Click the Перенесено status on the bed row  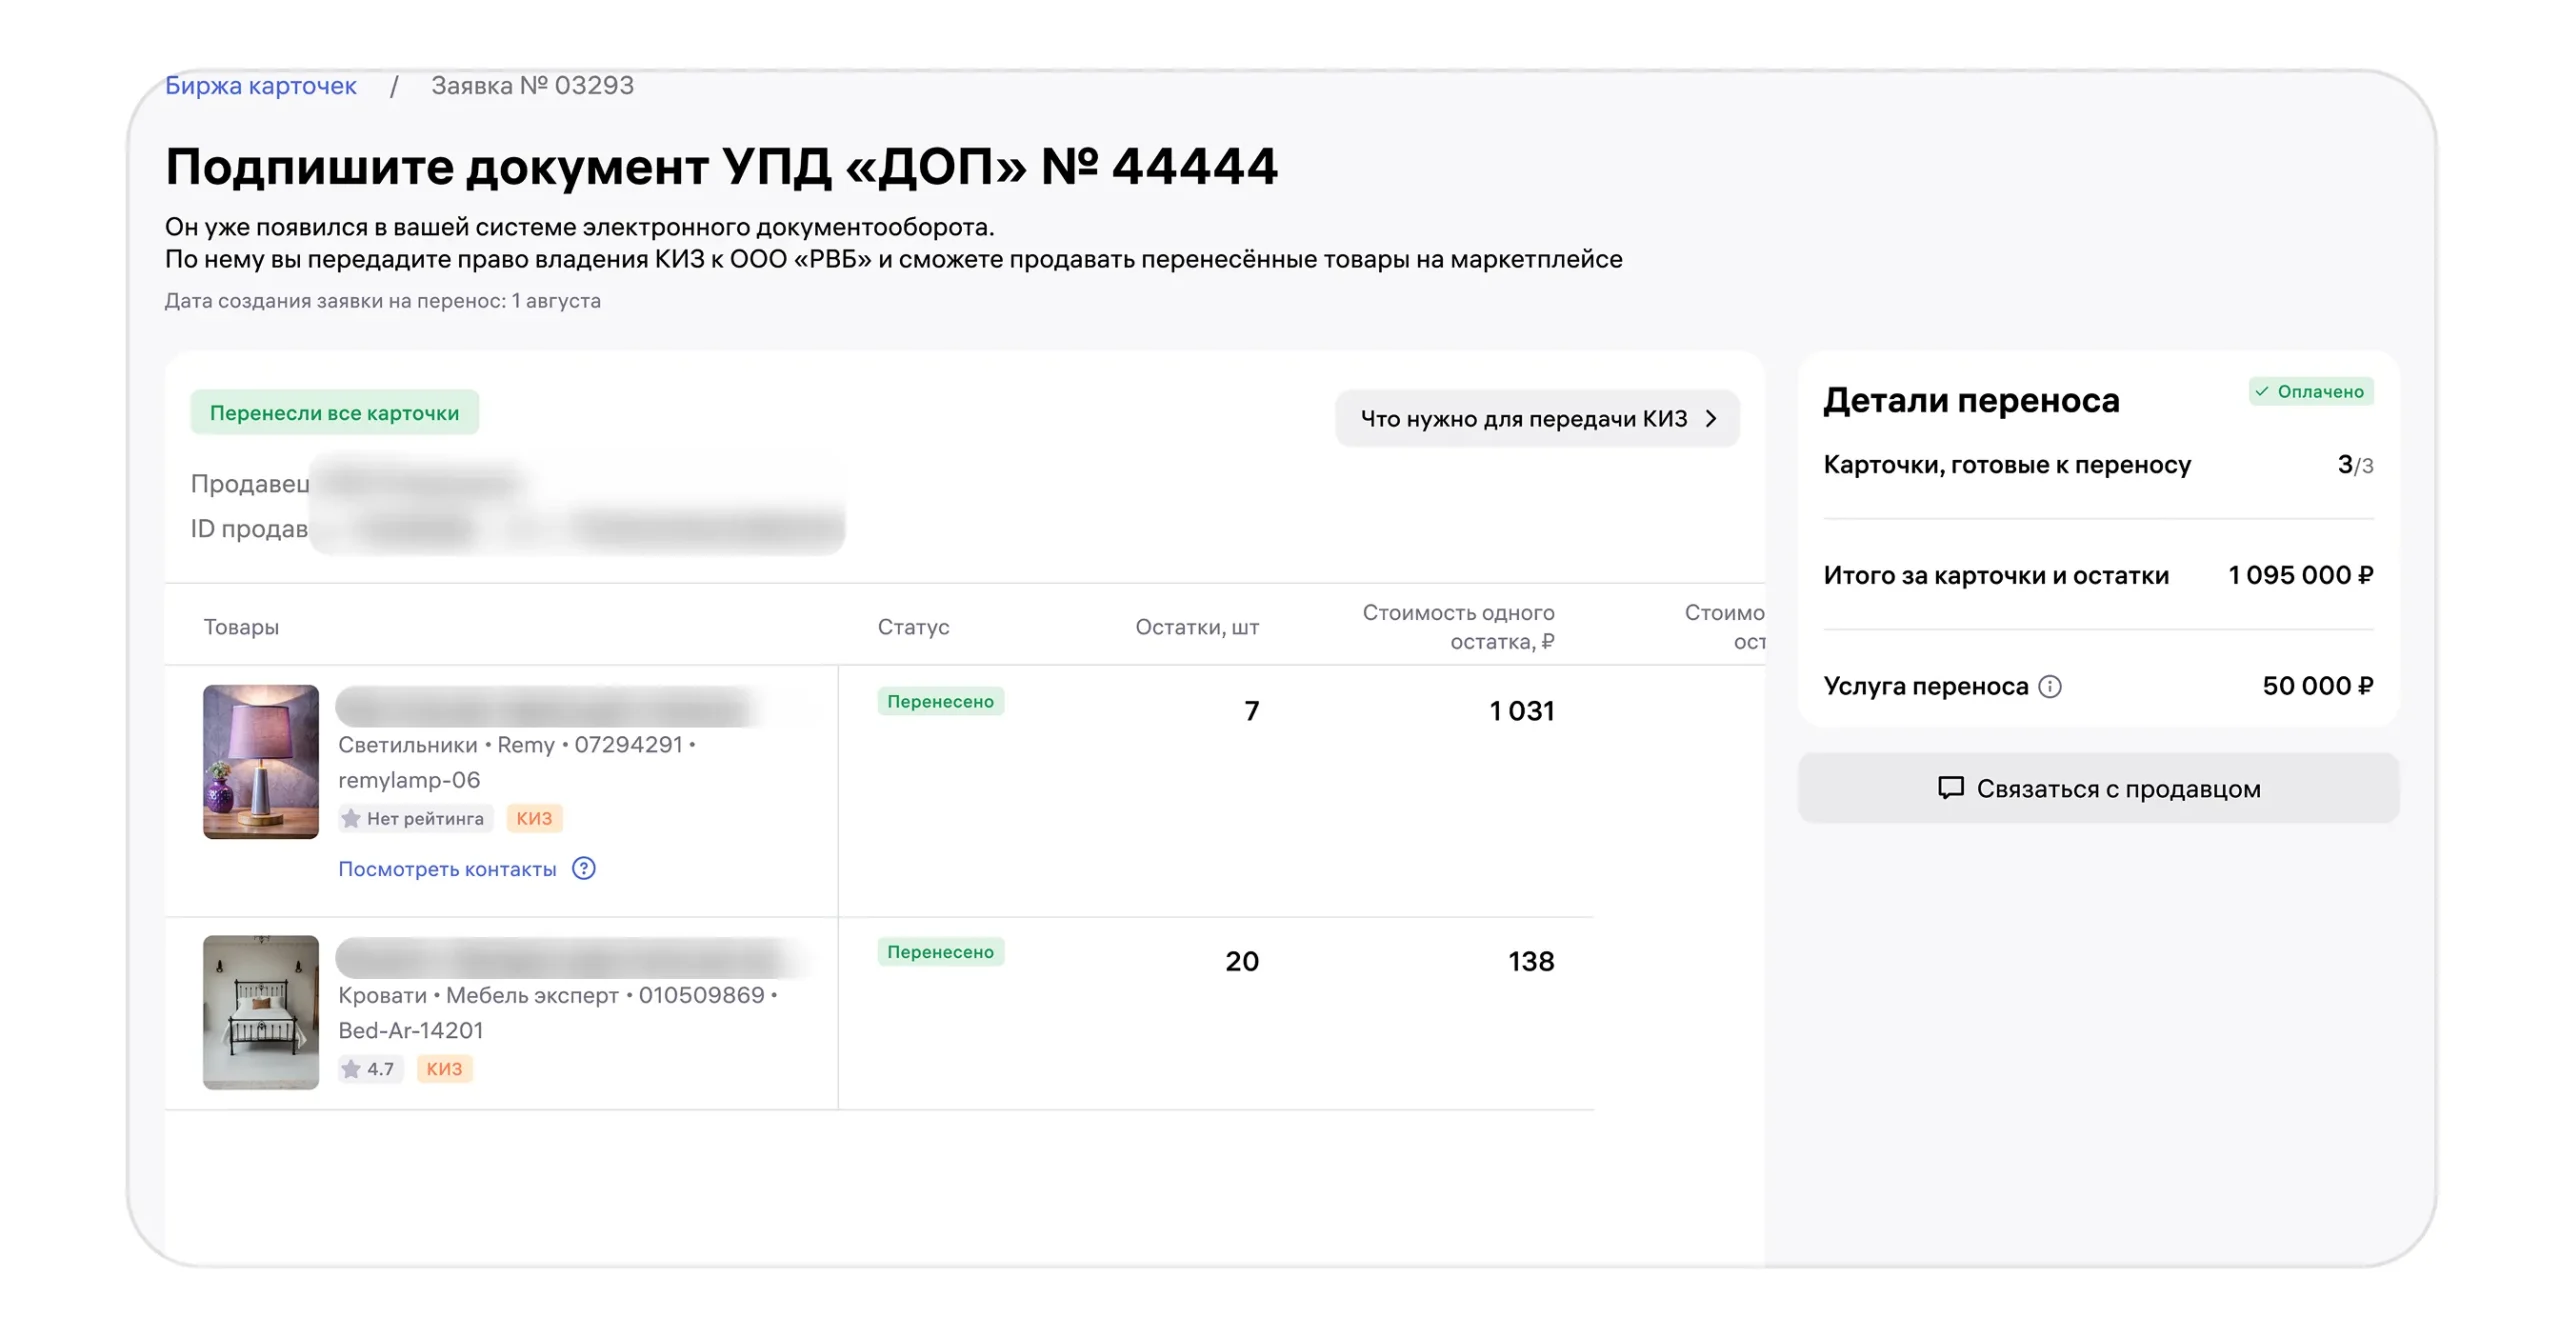point(940,951)
